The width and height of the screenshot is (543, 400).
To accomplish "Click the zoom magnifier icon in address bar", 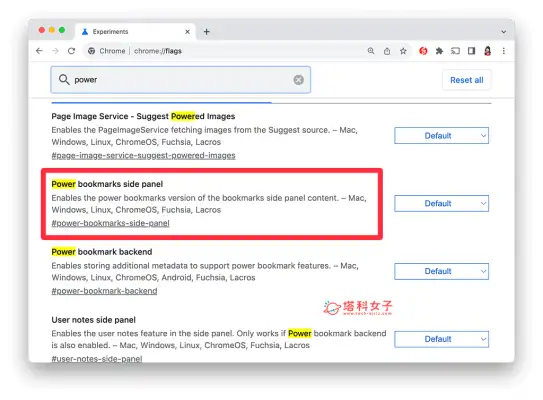I will (371, 51).
